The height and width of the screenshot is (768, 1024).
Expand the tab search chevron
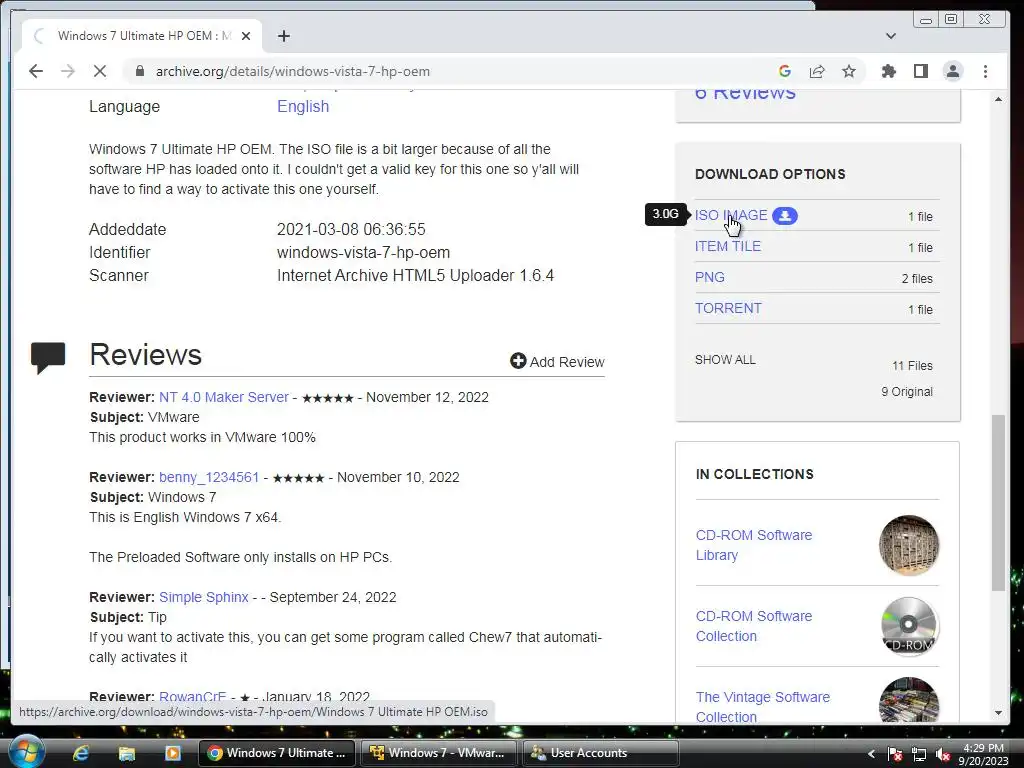coord(890,36)
